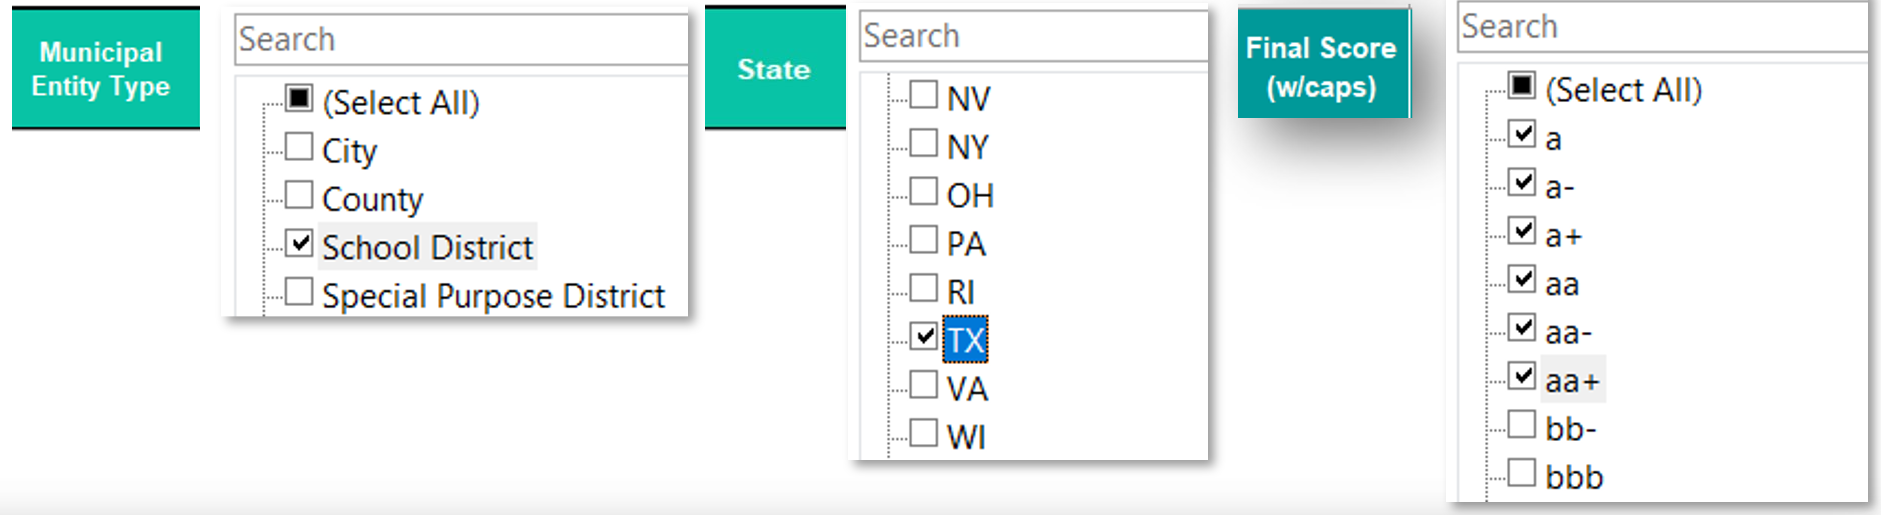
Task: Check the County checkbox
Action: tap(299, 195)
